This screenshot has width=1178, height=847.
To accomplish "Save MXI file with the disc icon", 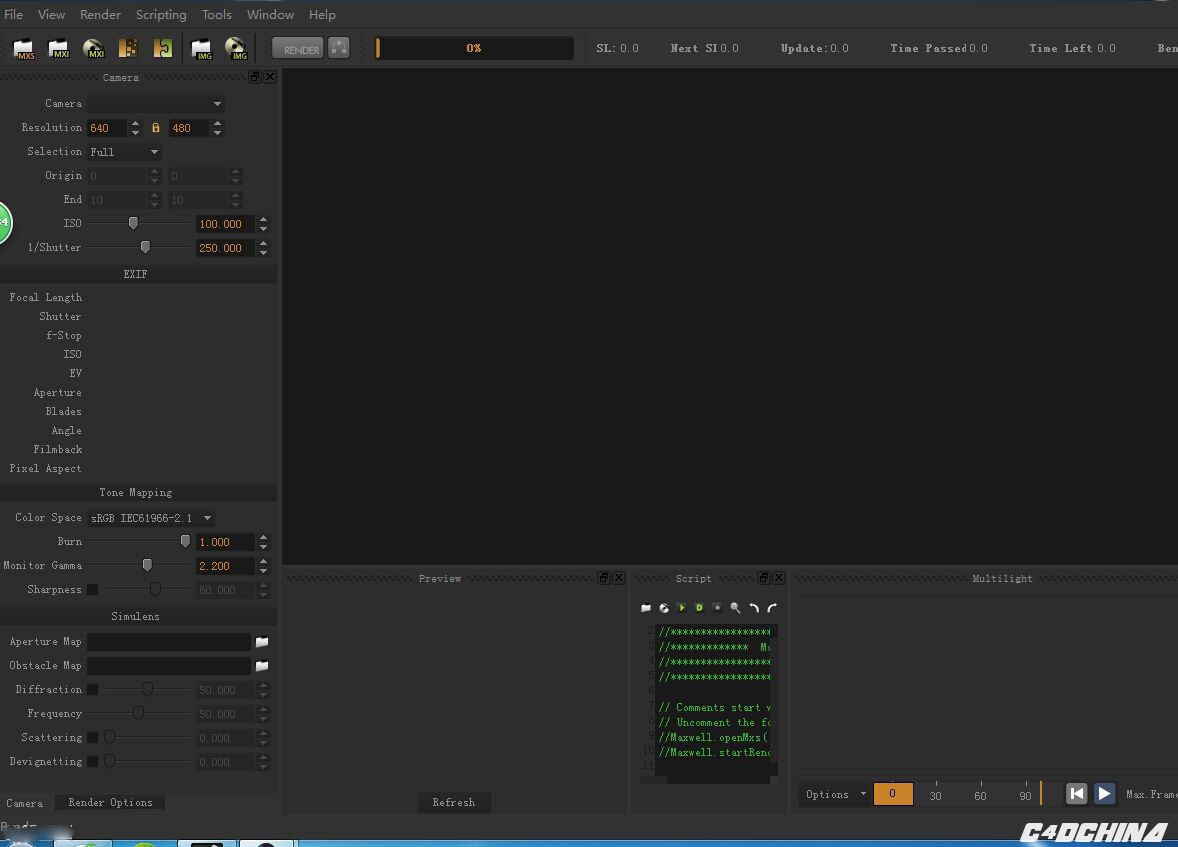I will (x=93, y=49).
